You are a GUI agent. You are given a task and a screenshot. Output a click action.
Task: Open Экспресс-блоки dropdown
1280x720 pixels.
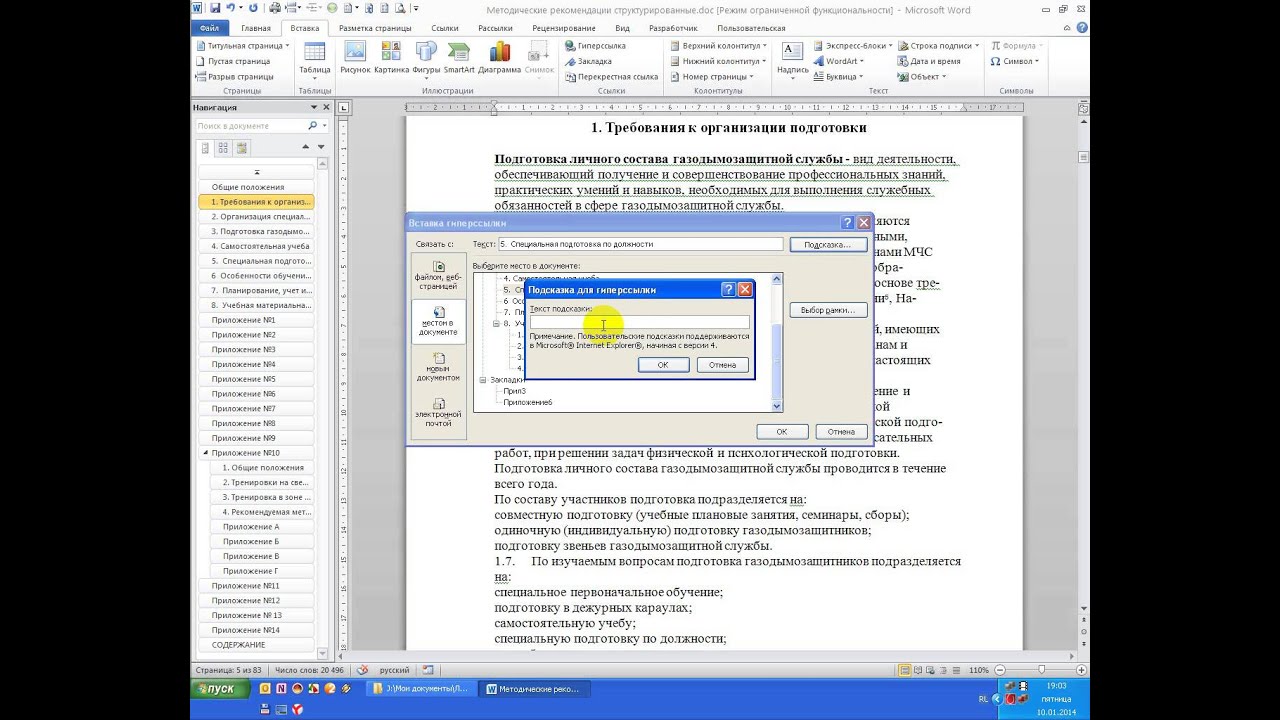pos(852,46)
